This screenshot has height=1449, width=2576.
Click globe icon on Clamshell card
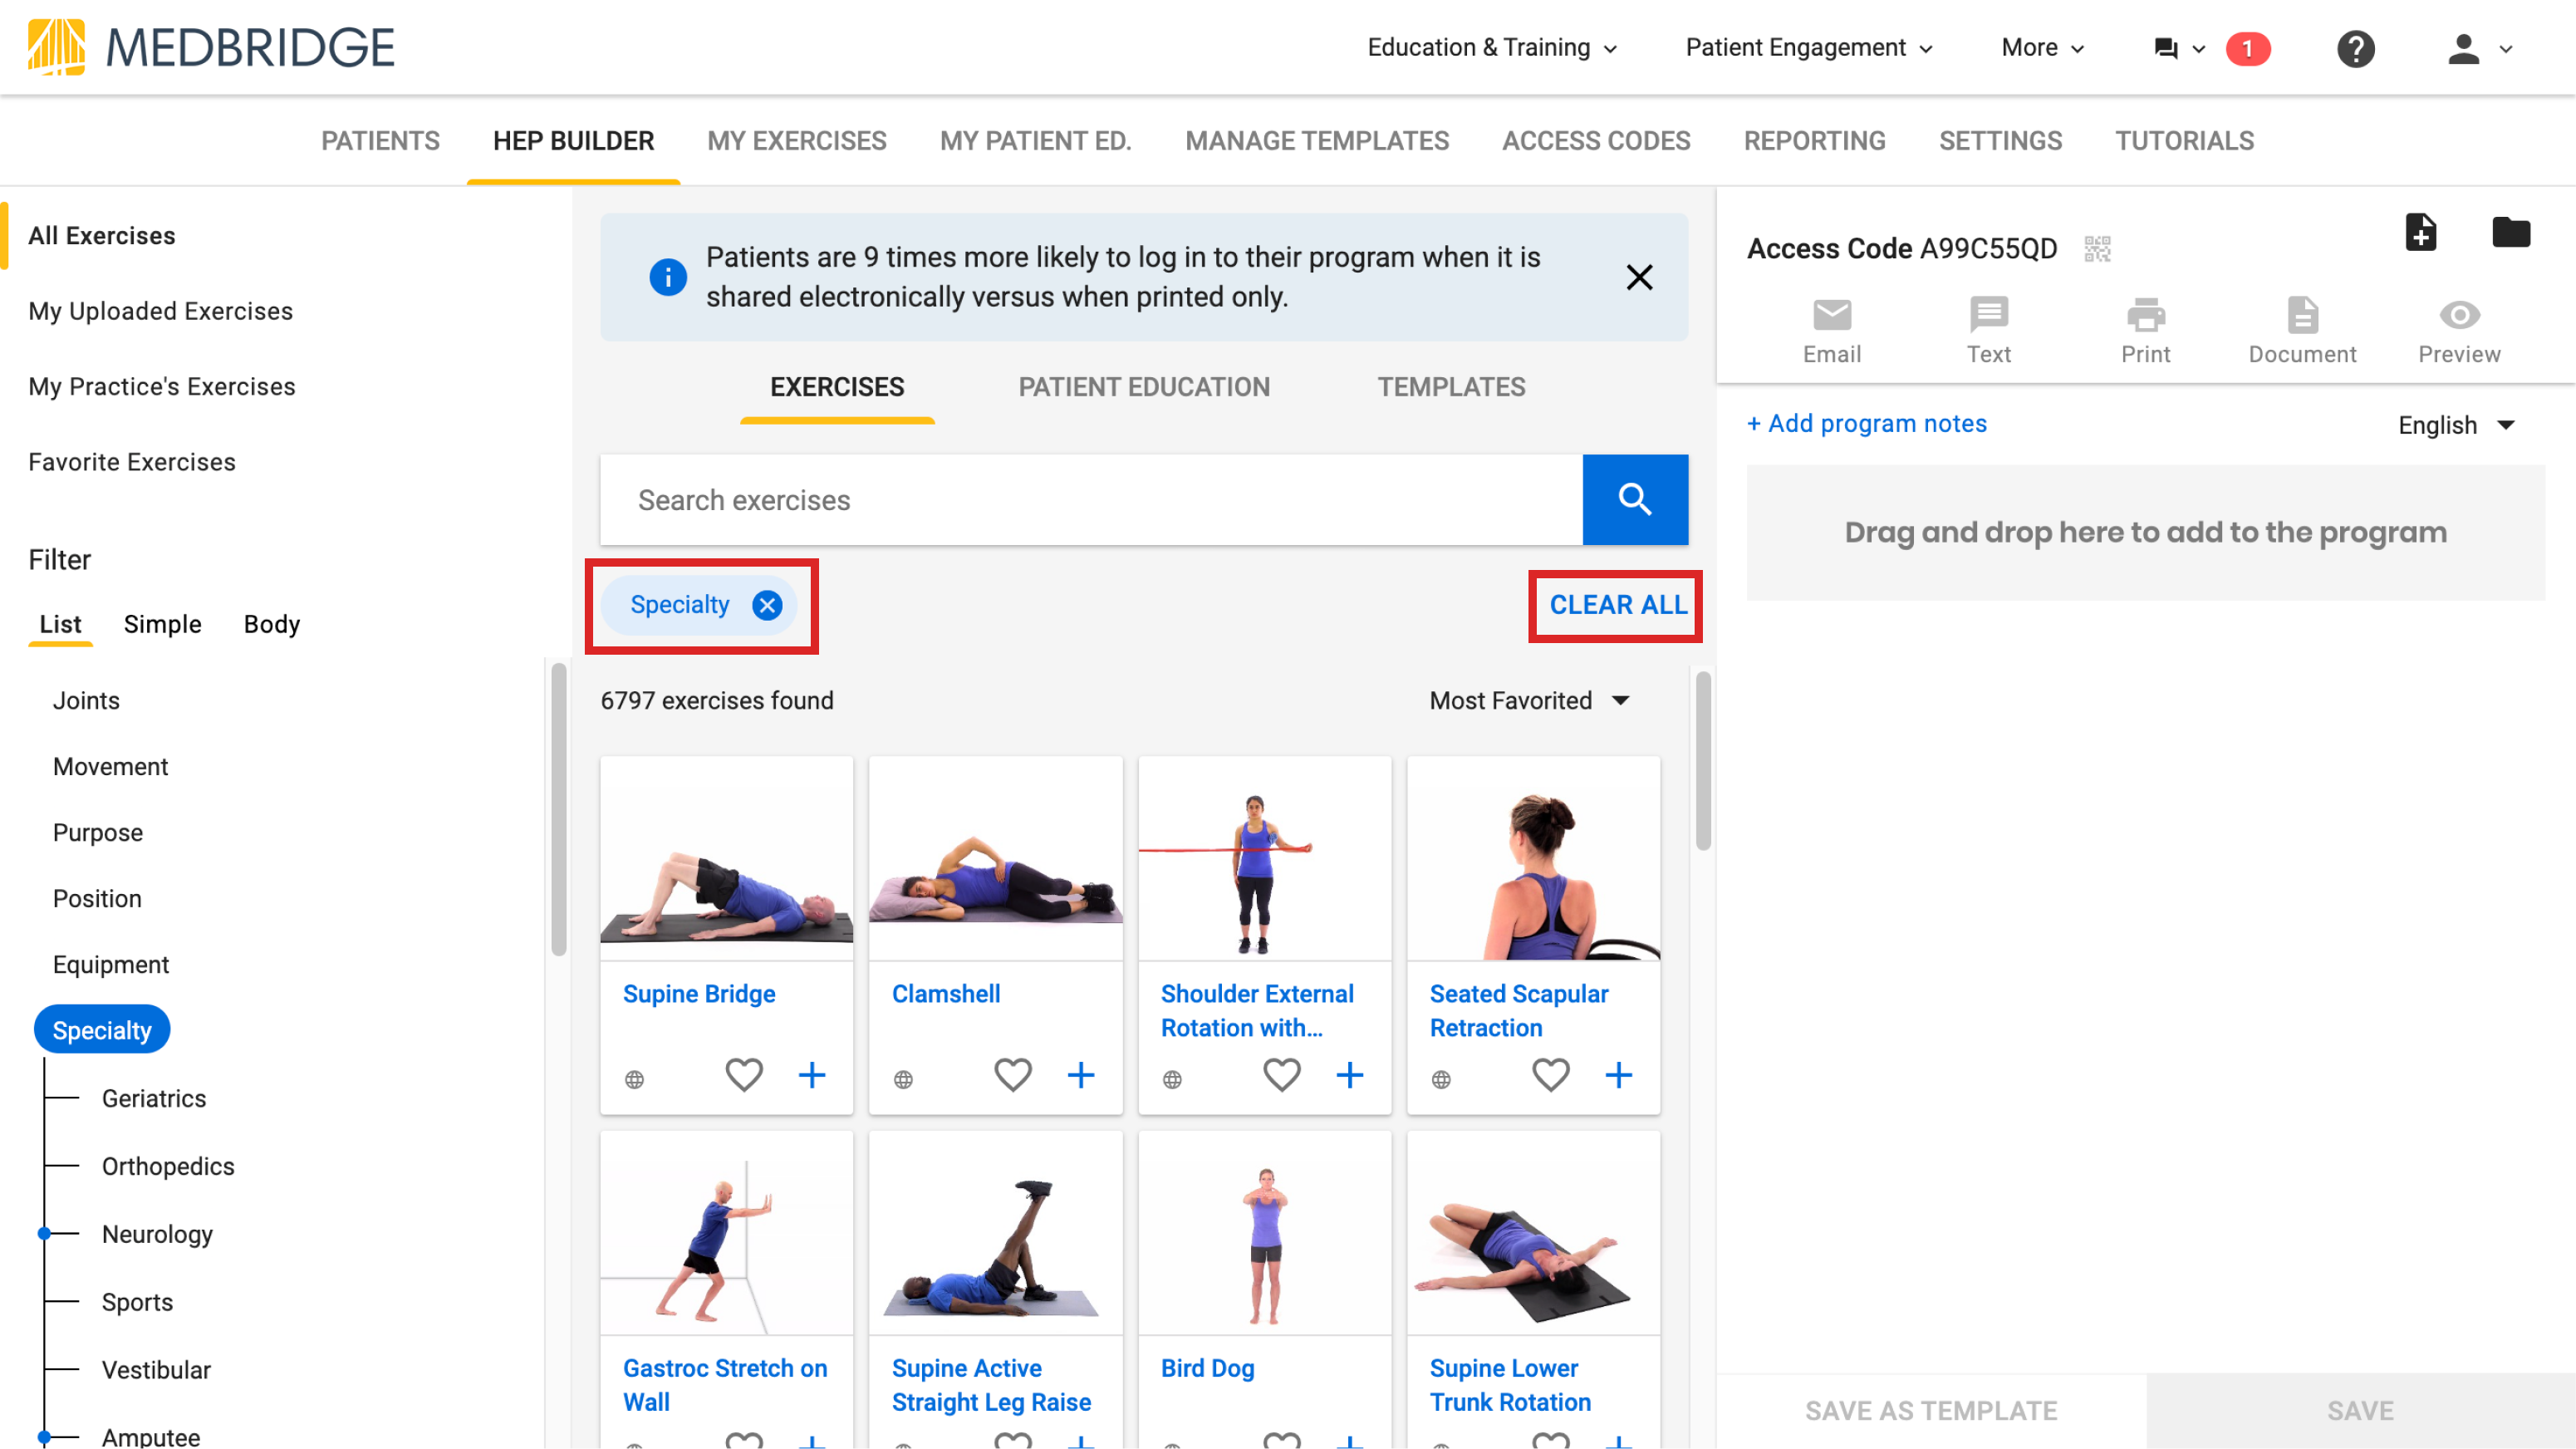point(903,1080)
